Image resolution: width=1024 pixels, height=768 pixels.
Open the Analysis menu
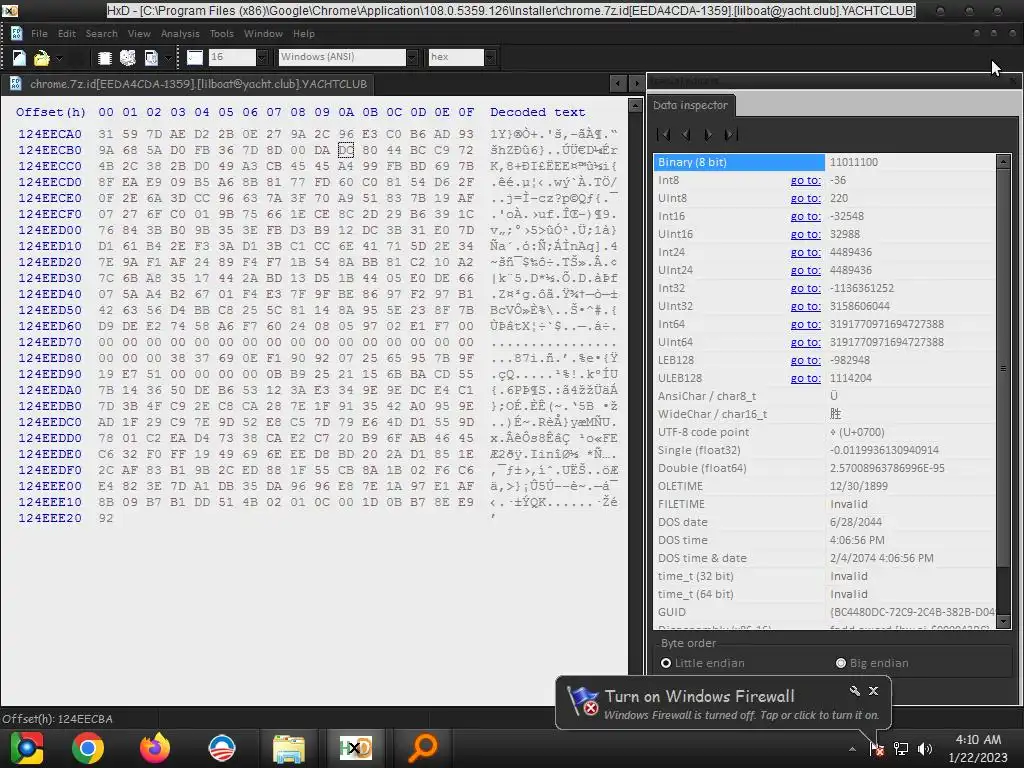pos(180,33)
